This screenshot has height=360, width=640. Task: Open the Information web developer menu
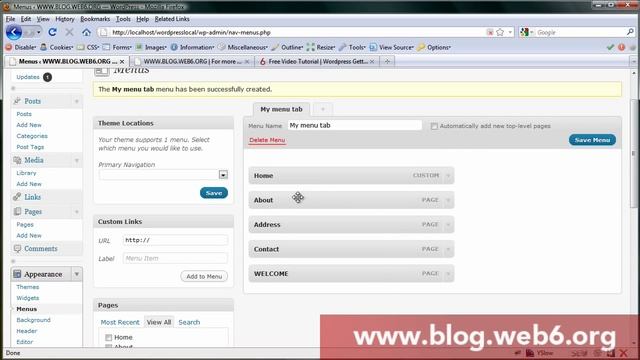(x=193, y=47)
